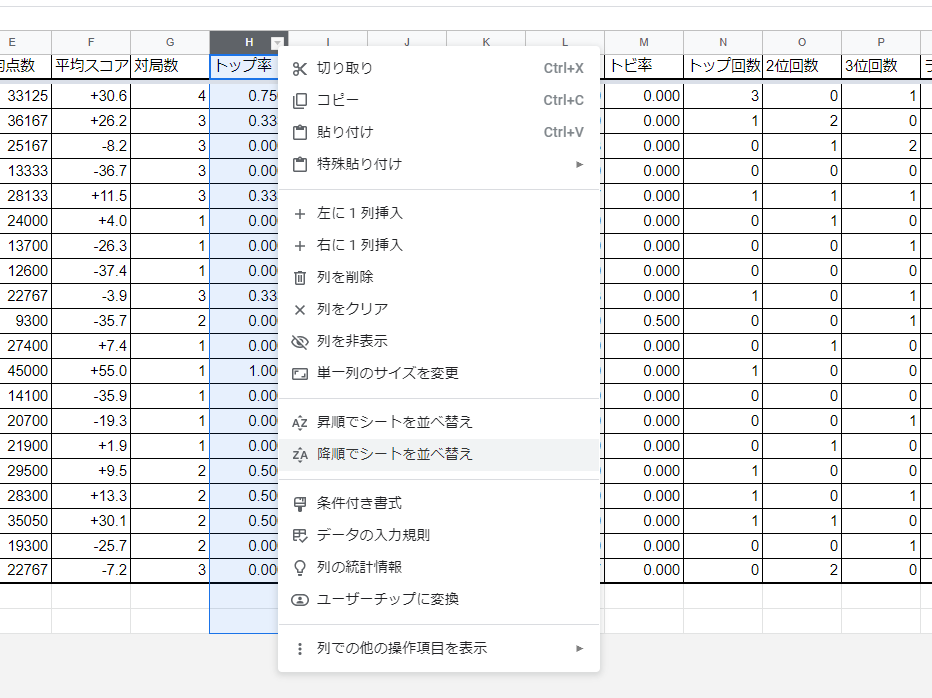Click the scissors icon for 切り取り

click(300, 68)
